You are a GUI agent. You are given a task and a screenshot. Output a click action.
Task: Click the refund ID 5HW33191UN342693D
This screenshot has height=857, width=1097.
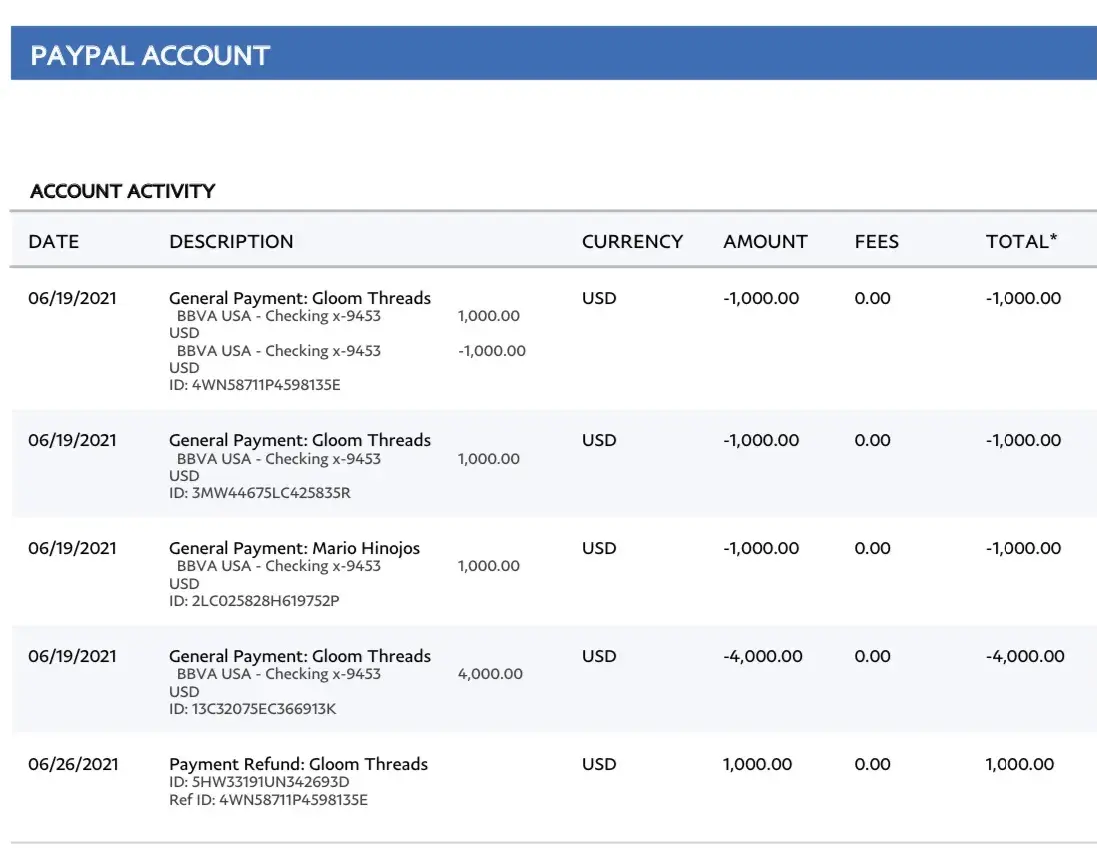pos(259,782)
